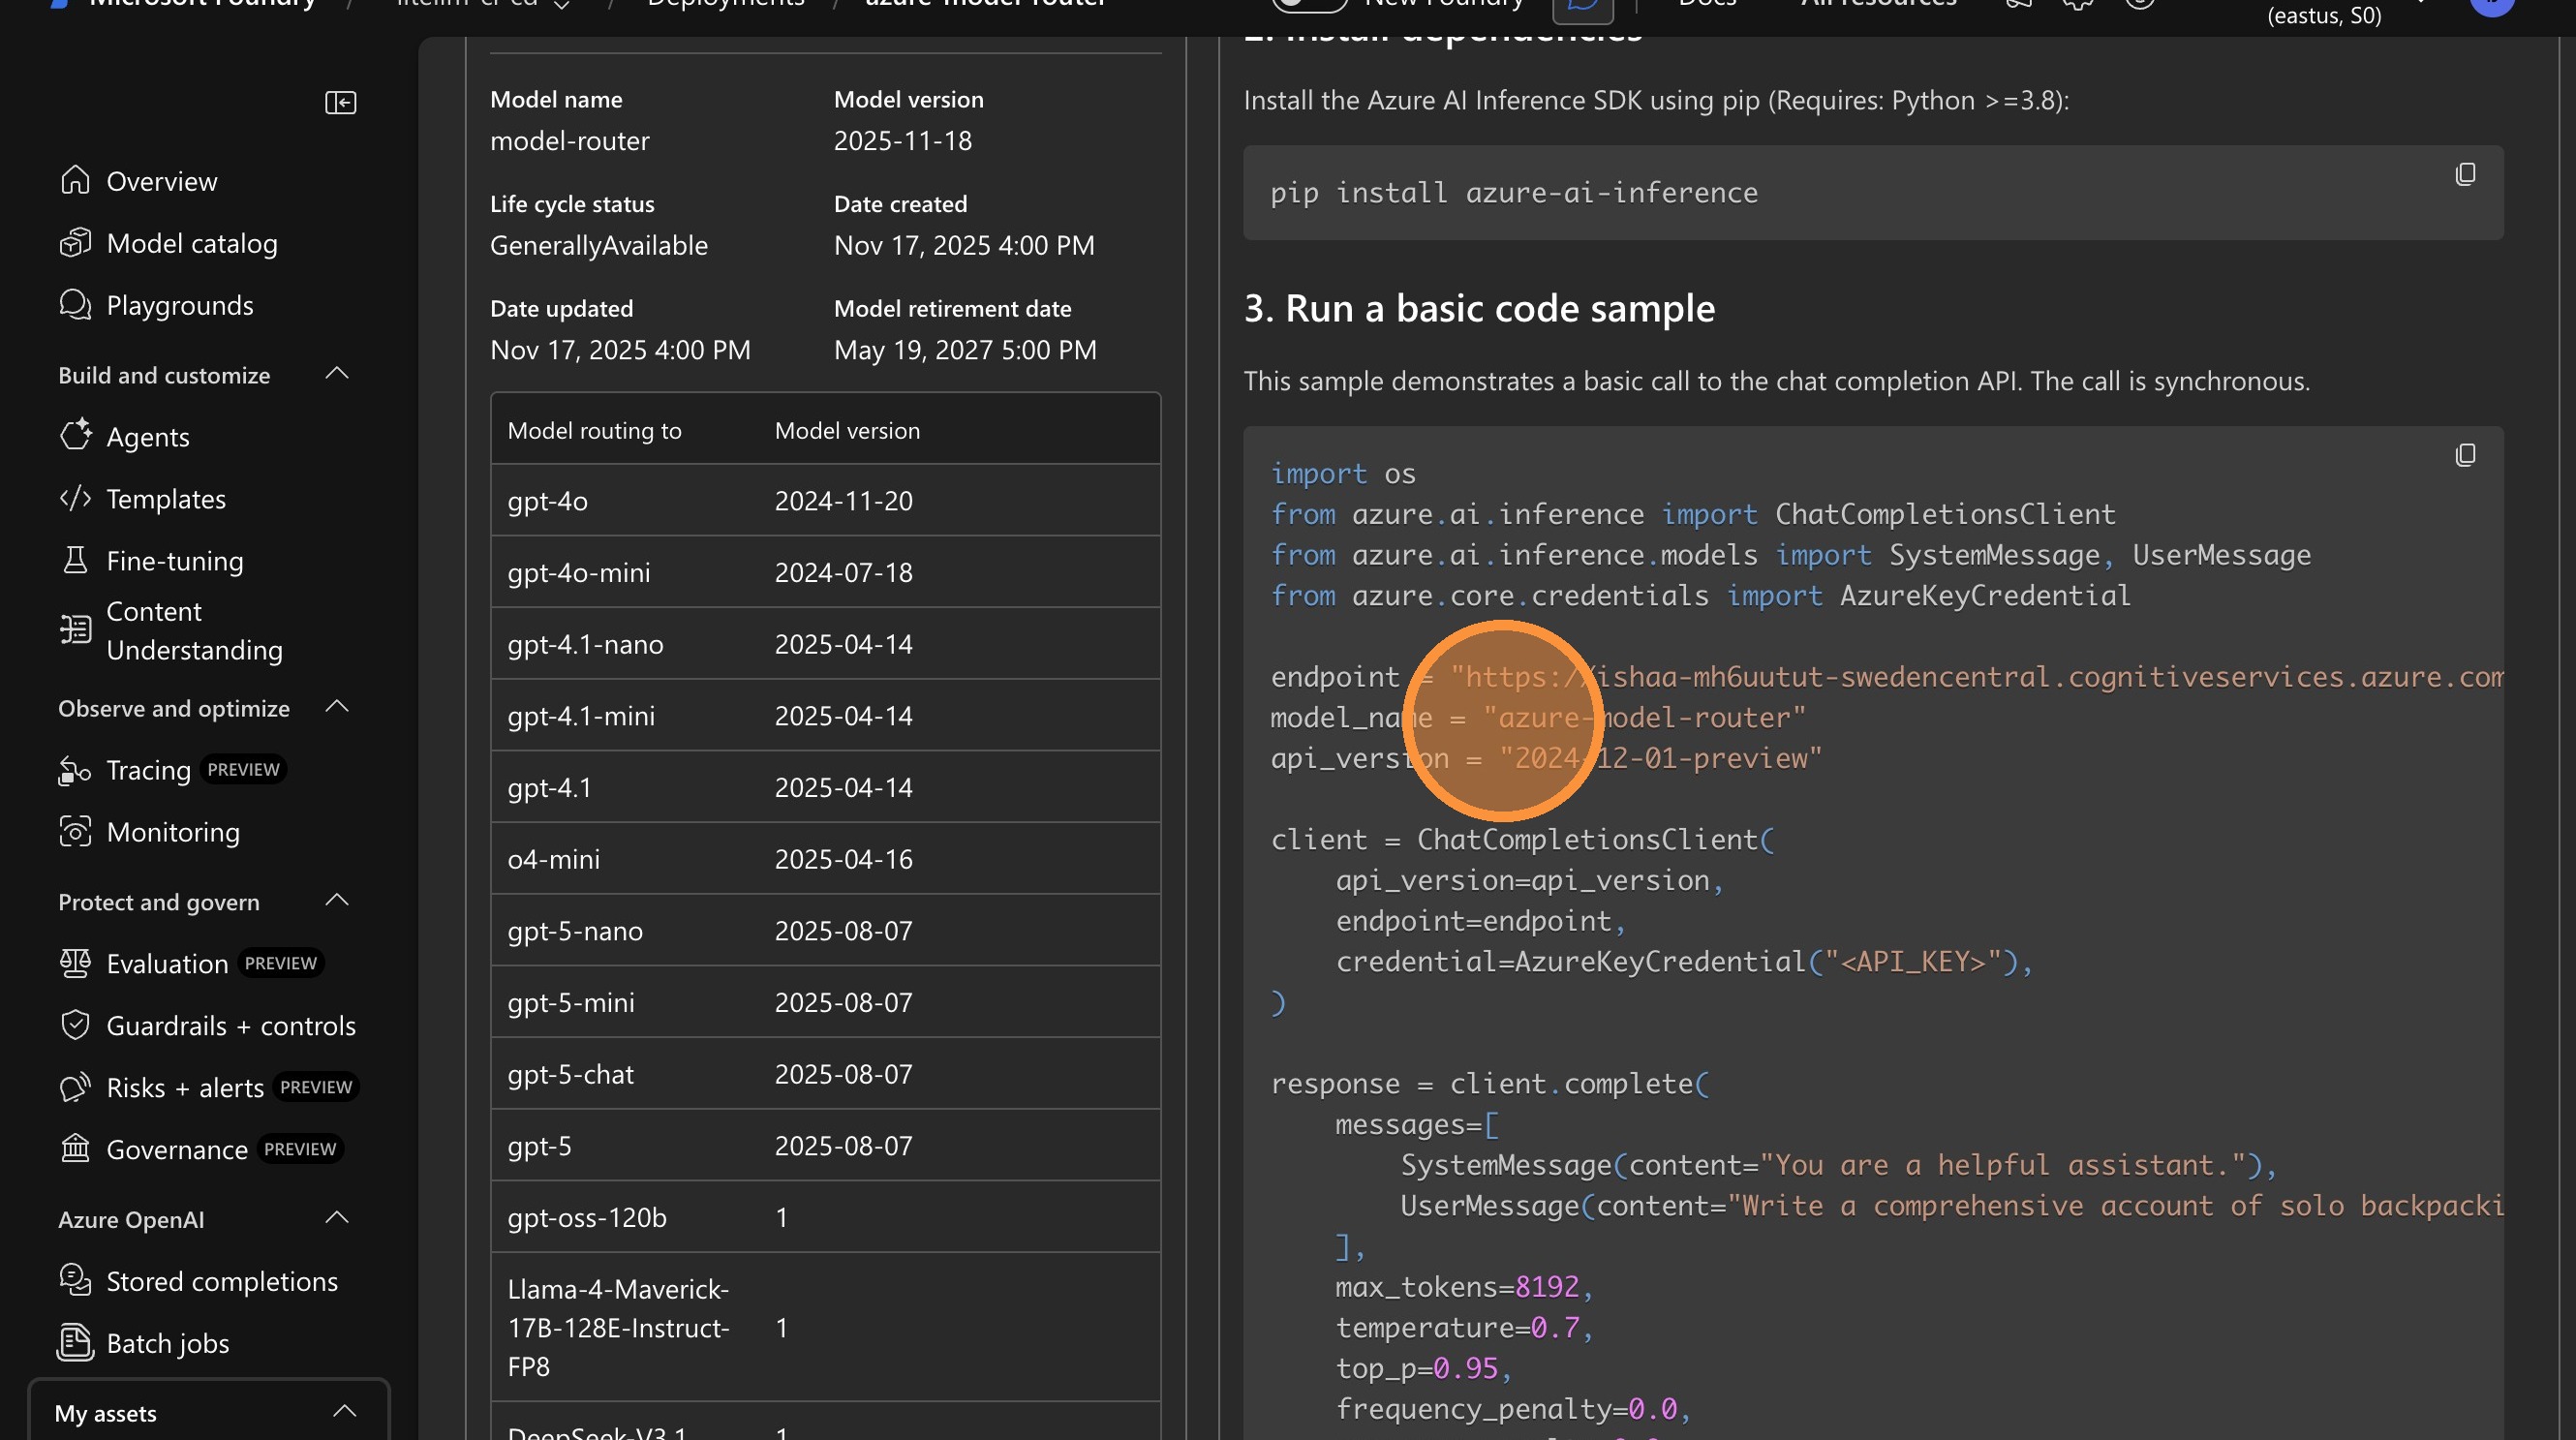
Task: Open the Fine-tuning flask icon
Action: click(x=75, y=560)
